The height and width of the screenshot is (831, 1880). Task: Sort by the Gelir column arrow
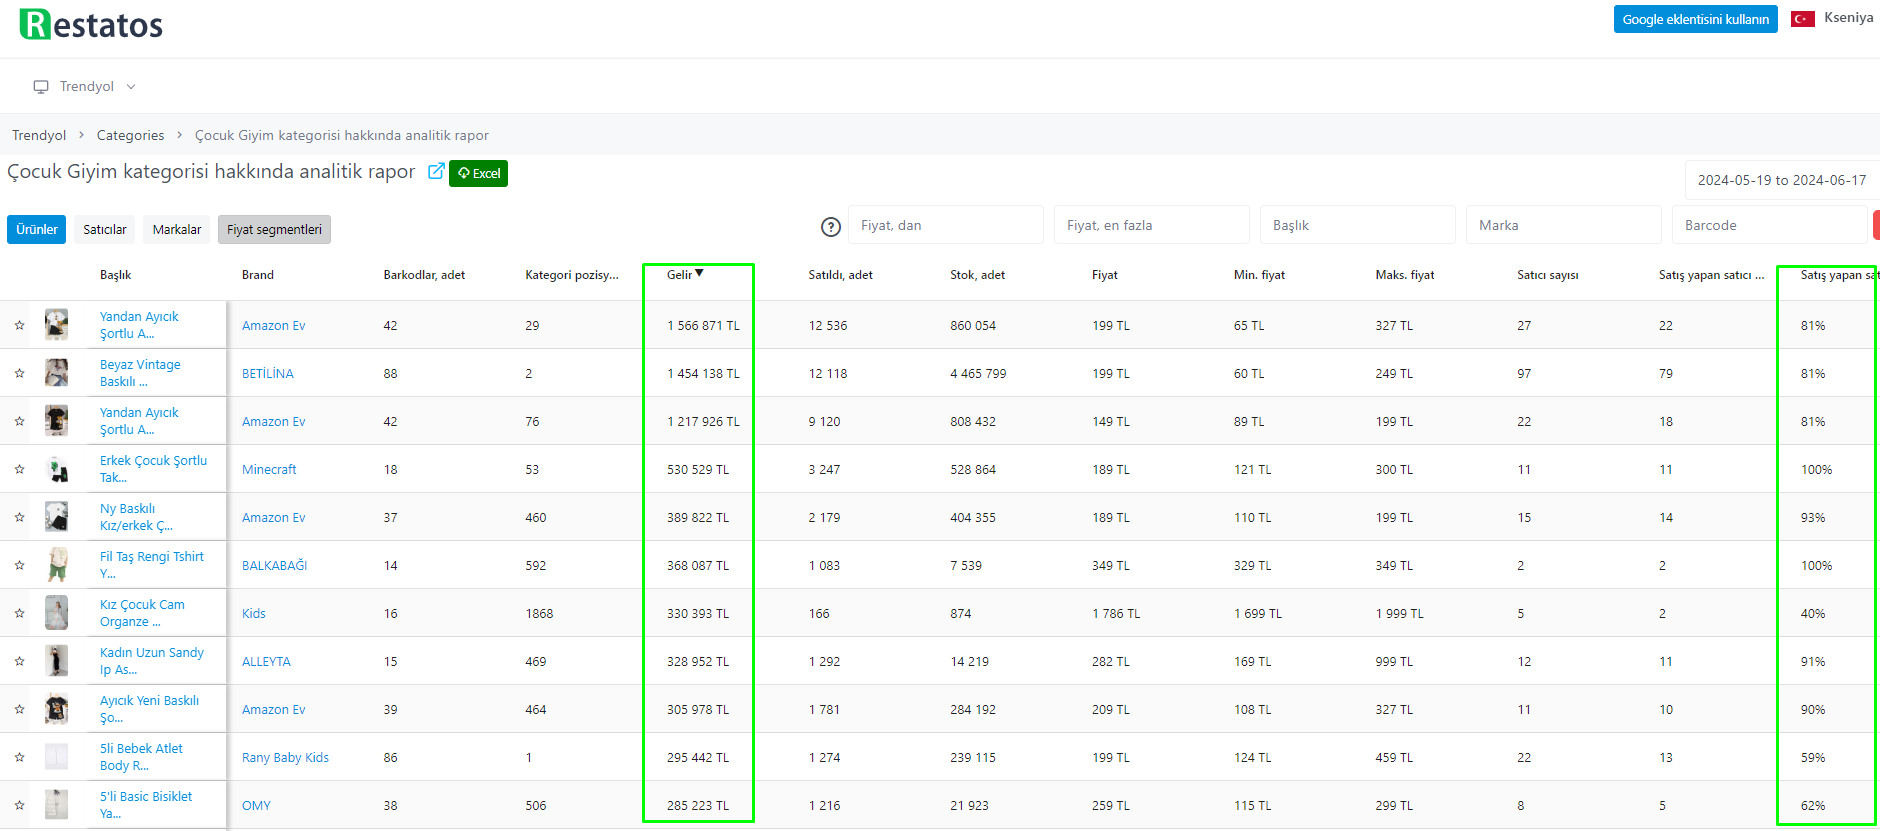point(699,273)
